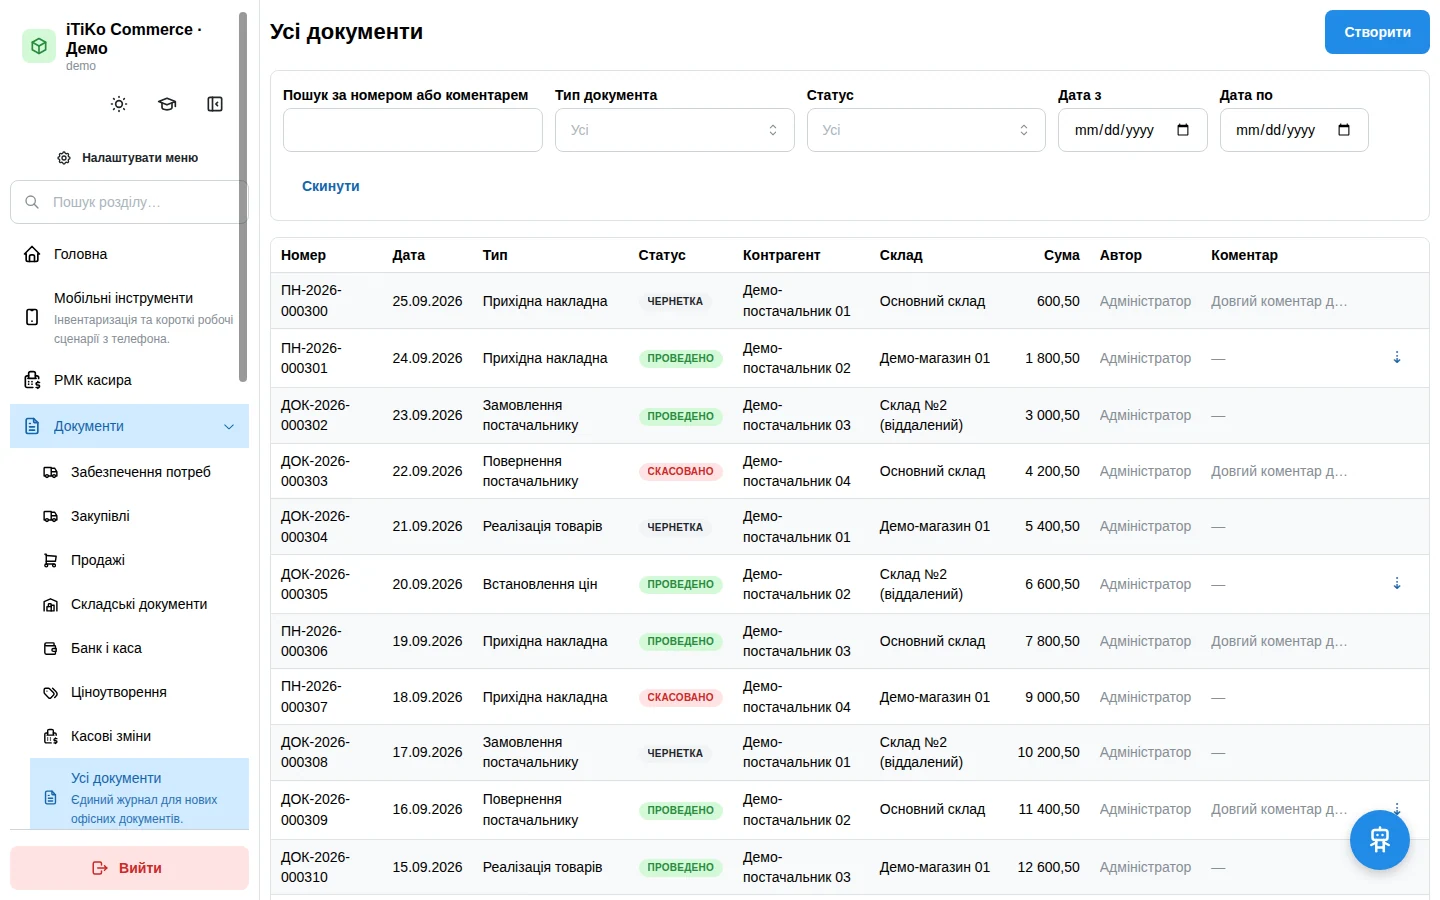Click the sidebar vertical scrollbar
1440x900 pixels.
[x=243, y=197]
